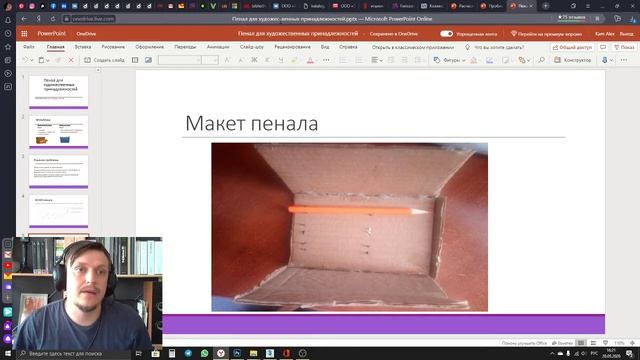
Task: Switch to the Вставка tab
Action: [x=83, y=47]
